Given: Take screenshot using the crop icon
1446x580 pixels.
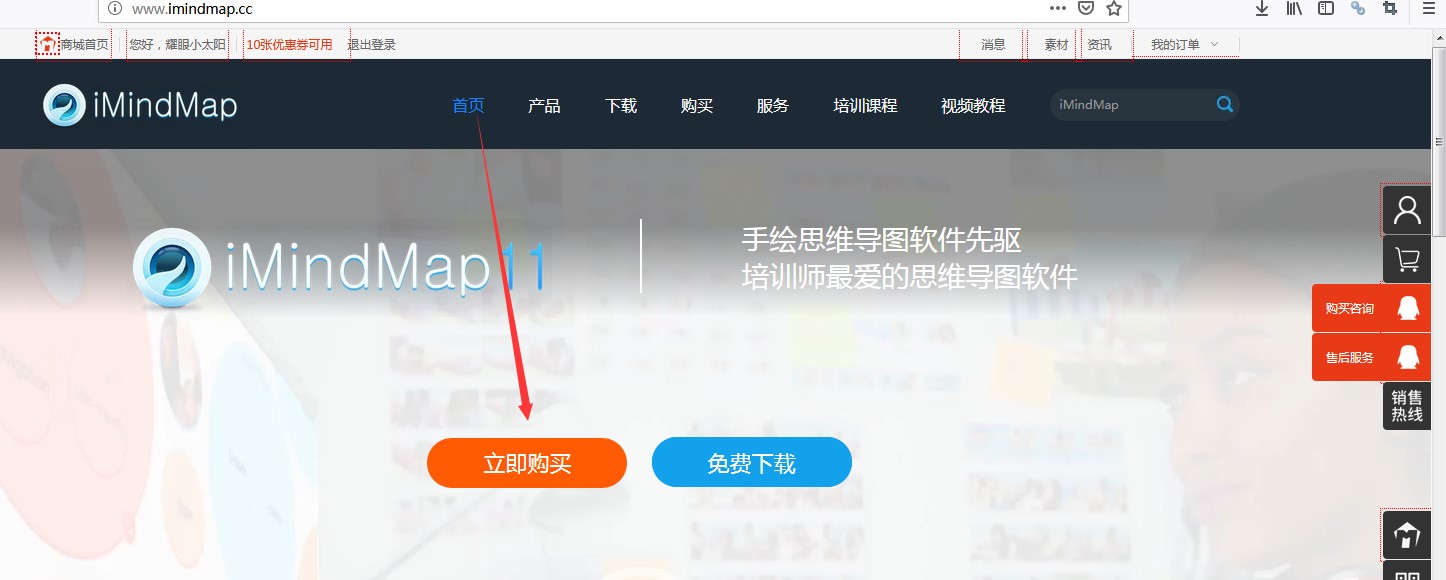Looking at the screenshot, I should click(x=1389, y=9).
